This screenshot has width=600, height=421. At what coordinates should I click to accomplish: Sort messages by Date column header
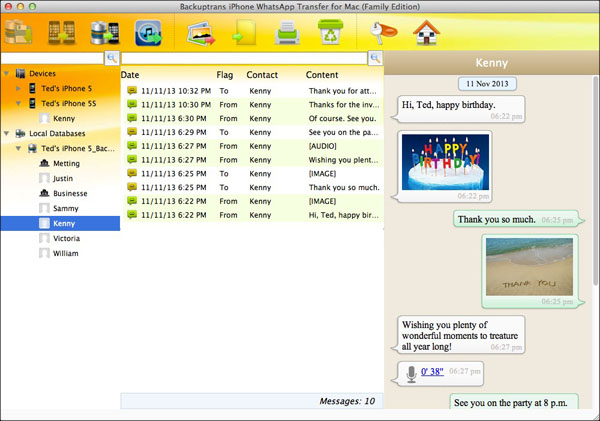pyautogui.click(x=130, y=75)
